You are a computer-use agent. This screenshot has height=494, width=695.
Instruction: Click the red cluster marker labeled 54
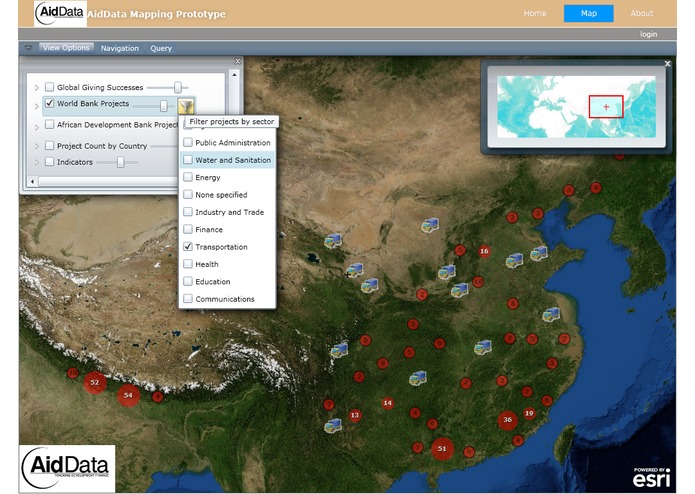128,395
